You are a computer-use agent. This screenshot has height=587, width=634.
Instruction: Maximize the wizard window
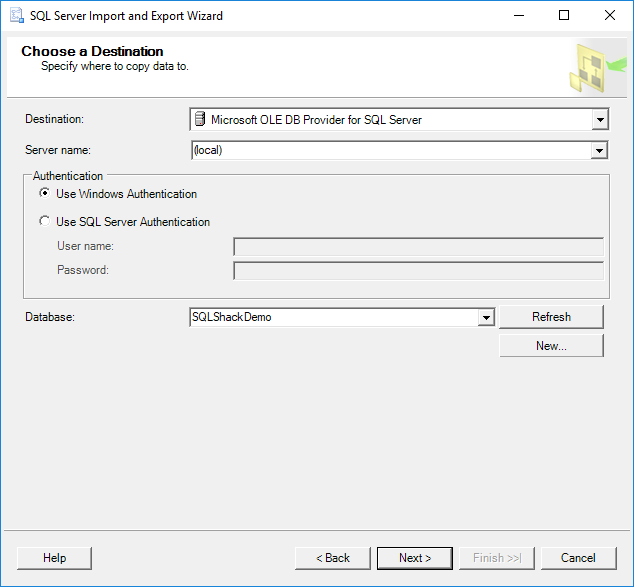pos(564,16)
